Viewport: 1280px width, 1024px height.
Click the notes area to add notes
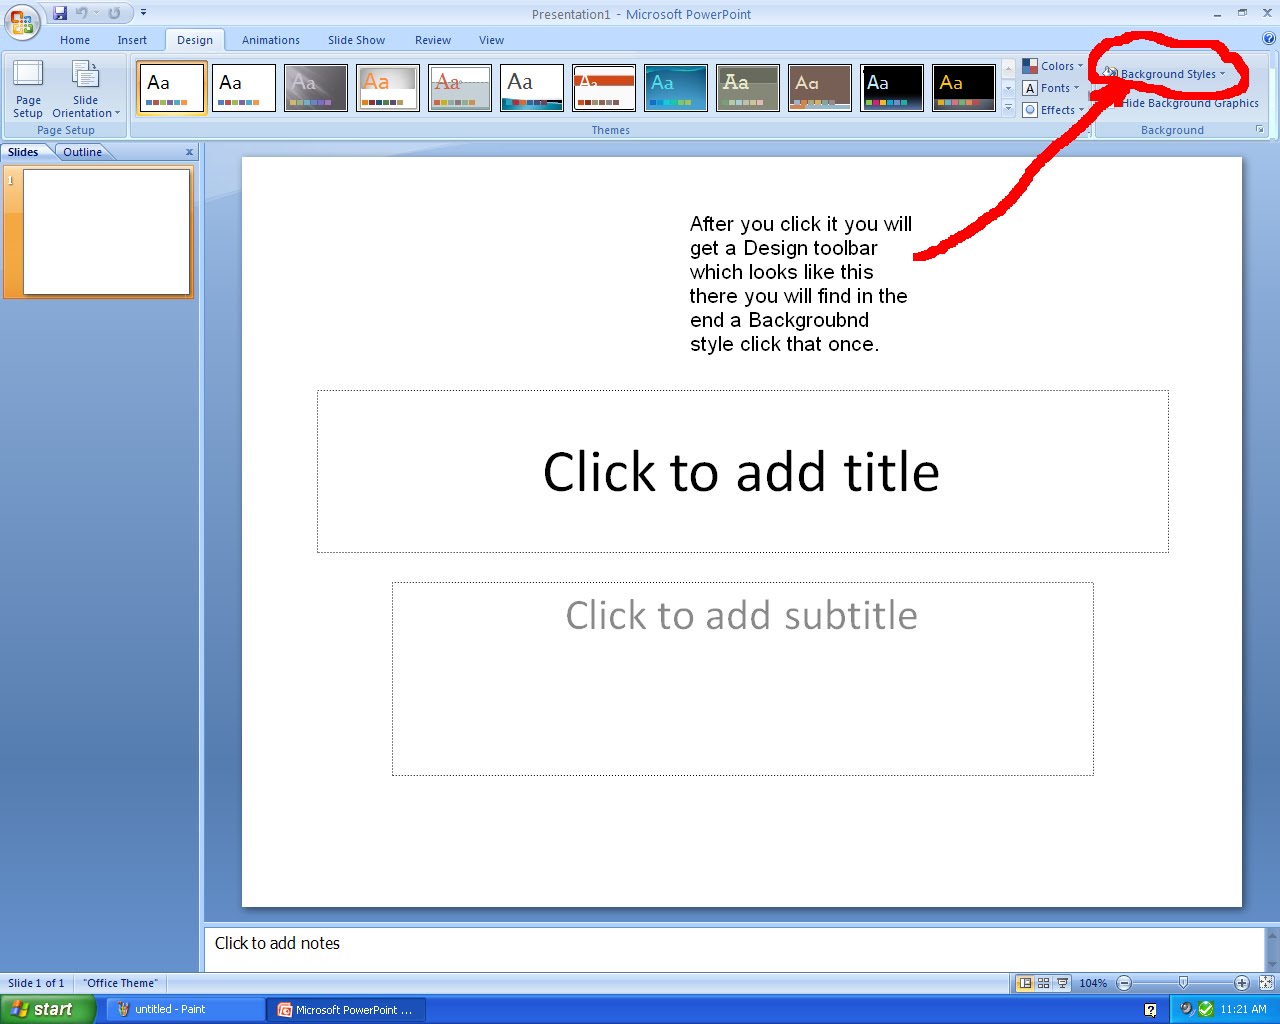pos(734,948)
